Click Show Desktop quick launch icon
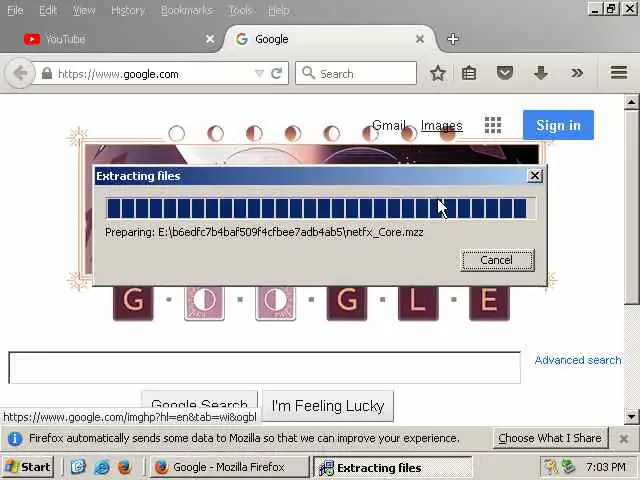Image resolution: width=640 pixels, height=480 pixels. coord(78,467)
